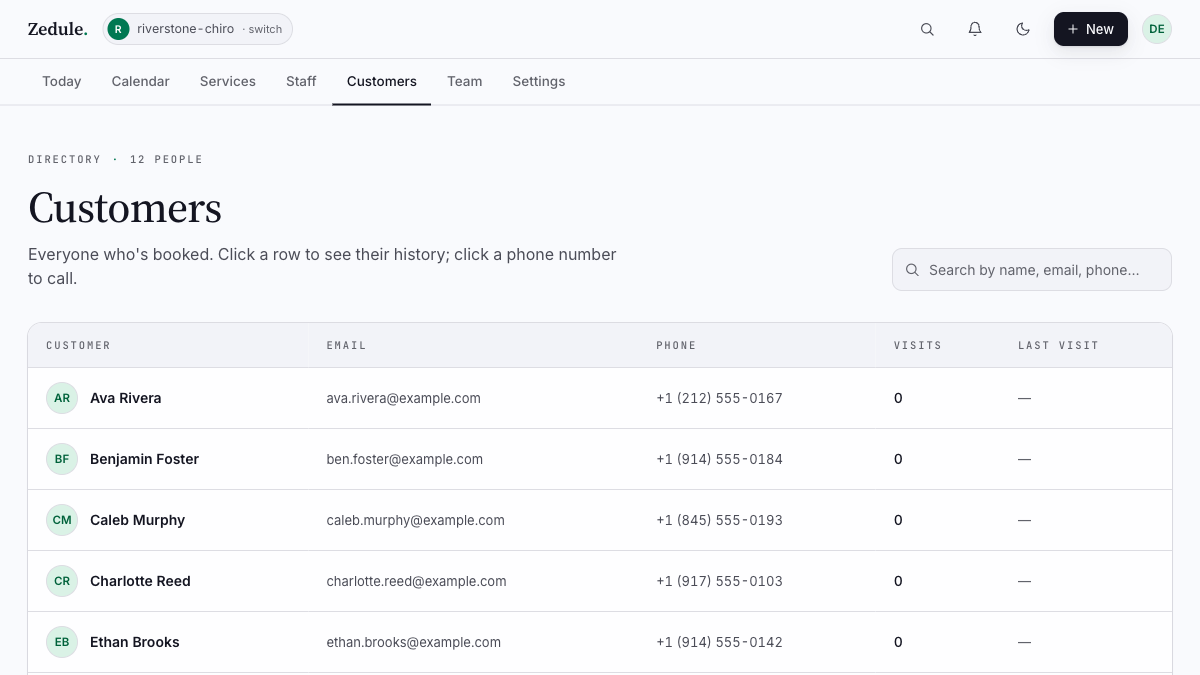Click the New button

coord(1091,29)
